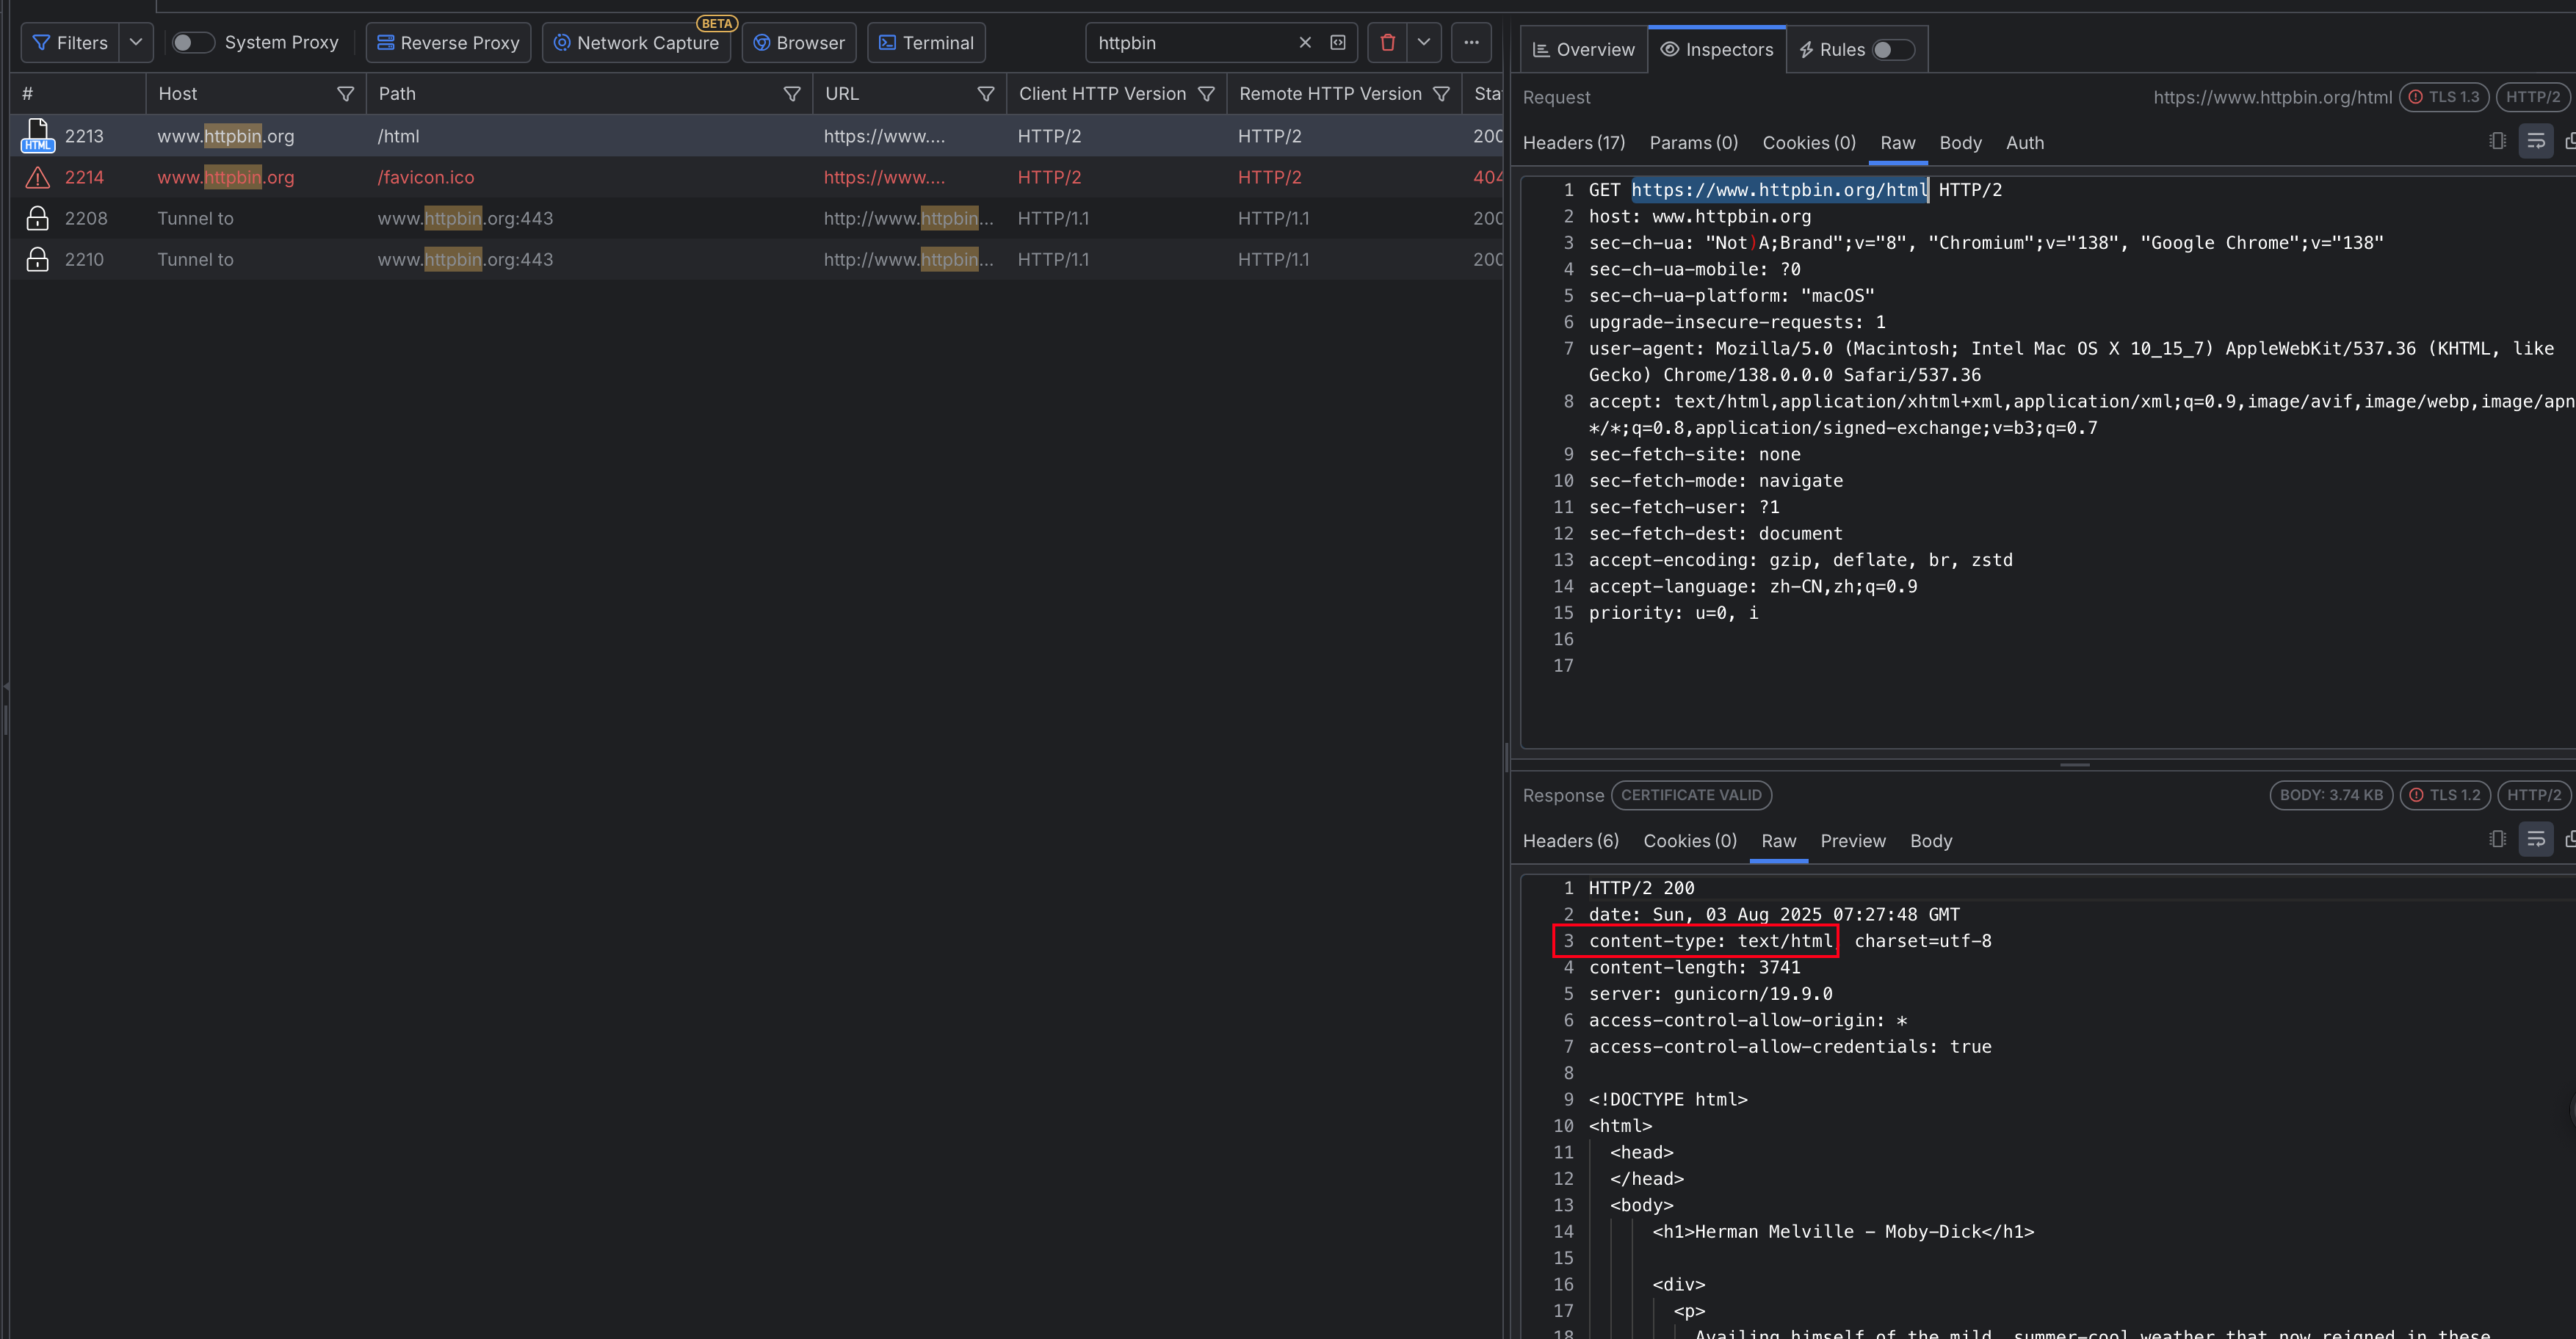Image resolution: width=2576 pixels, height=1339 pixels.
Task: Click Client HTTP Version filter funnel icon
Action: pos(1206,93)
